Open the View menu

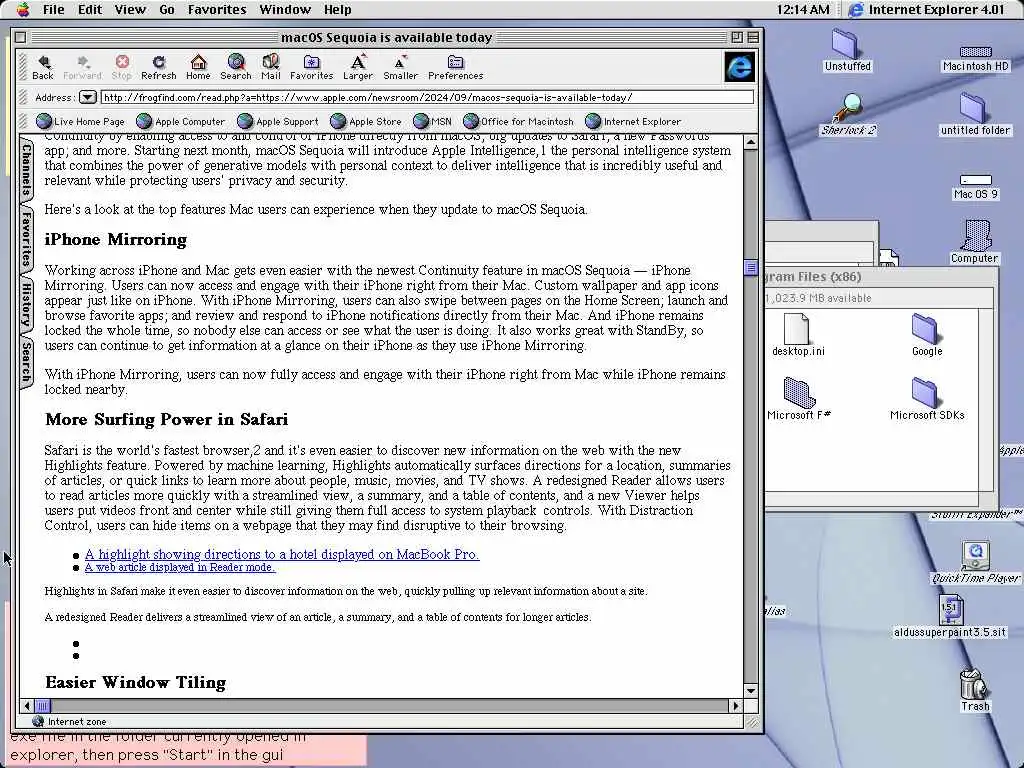130,9
